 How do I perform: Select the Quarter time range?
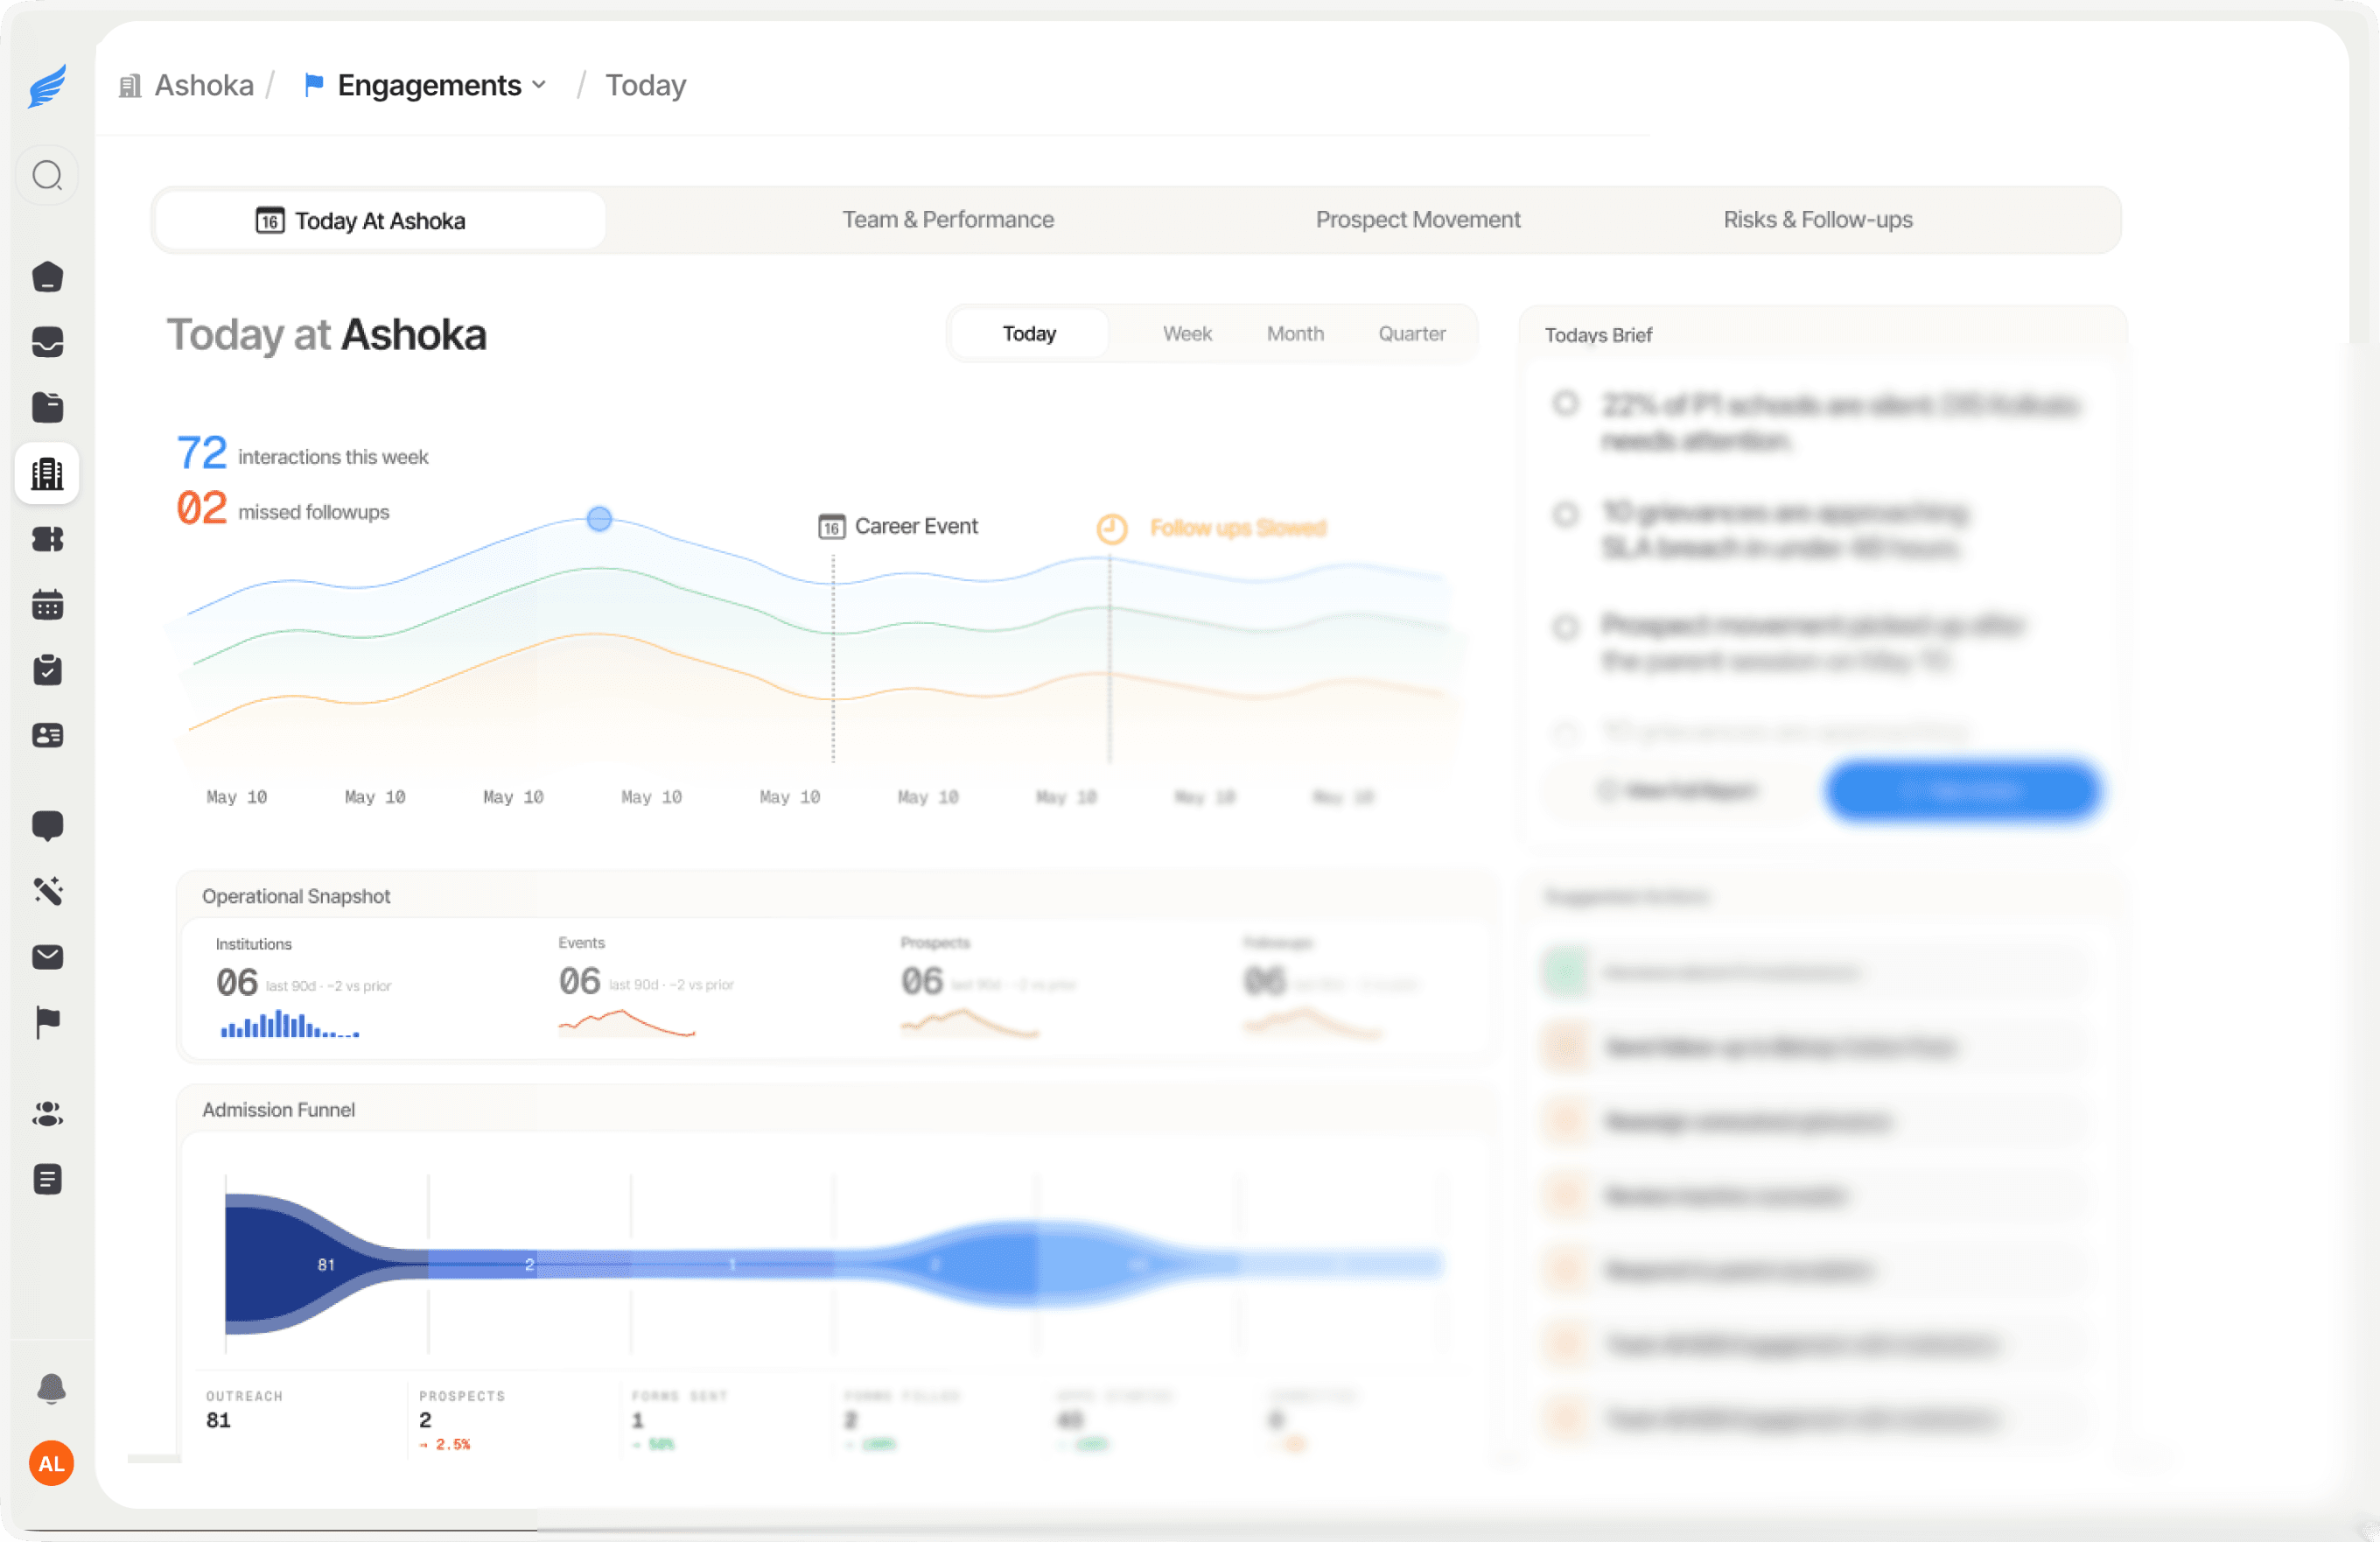click(x=1412, y=334)
